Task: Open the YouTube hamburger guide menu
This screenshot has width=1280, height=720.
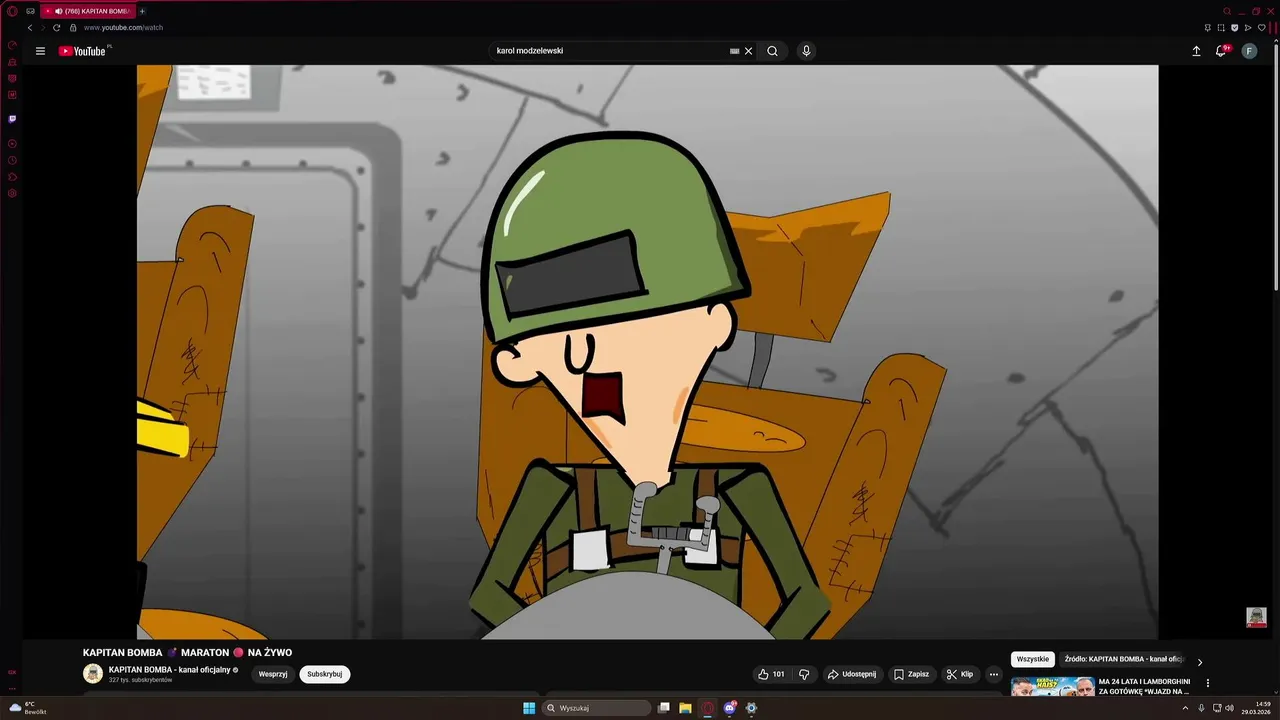Action: pos(40,51)
